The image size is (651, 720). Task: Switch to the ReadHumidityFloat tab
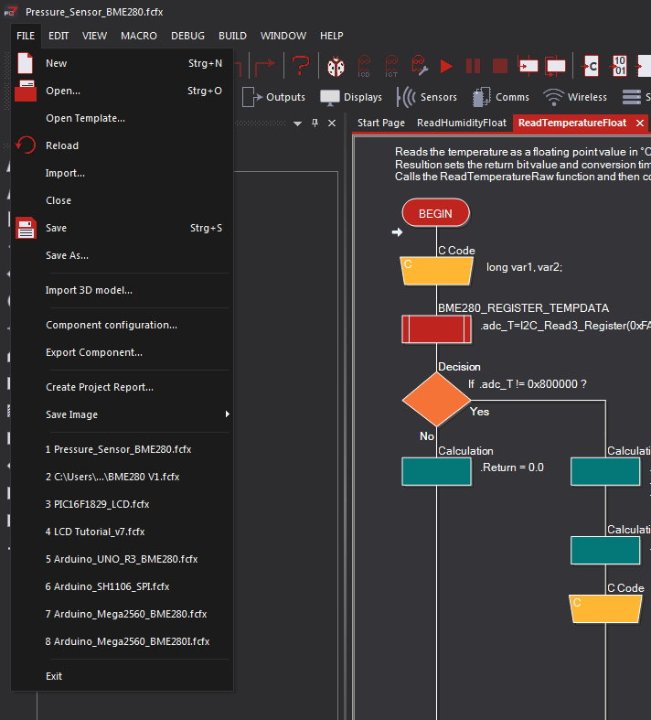coord(461,123)
